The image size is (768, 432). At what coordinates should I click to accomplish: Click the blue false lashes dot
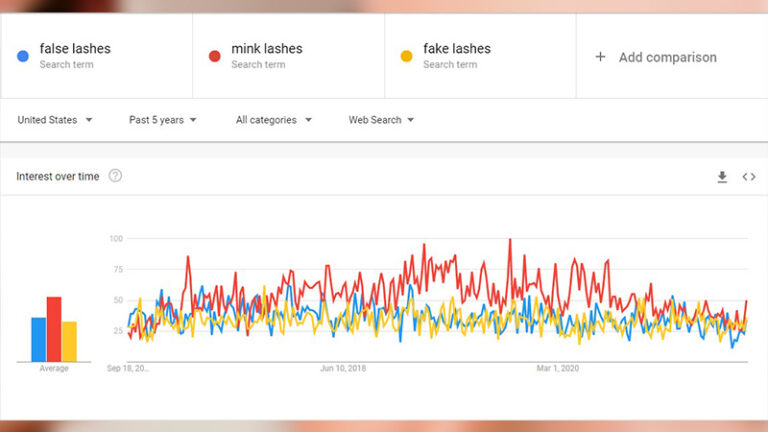(22, 56)
